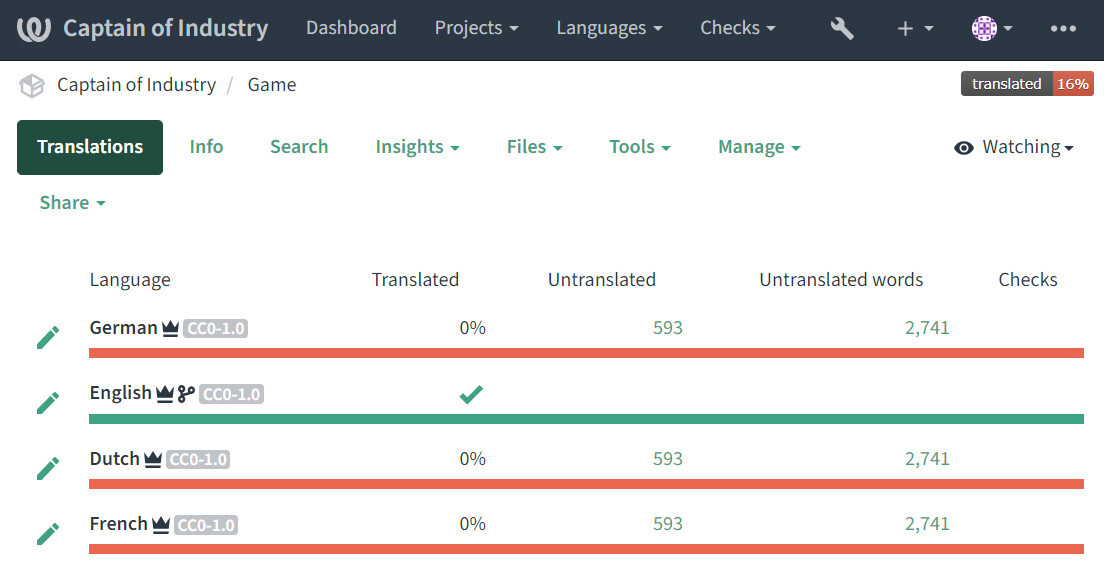Expand the Tools dropdown
Image resolution: width=1104 pixels, height=564 pixels.
click(x=639, y=146)
